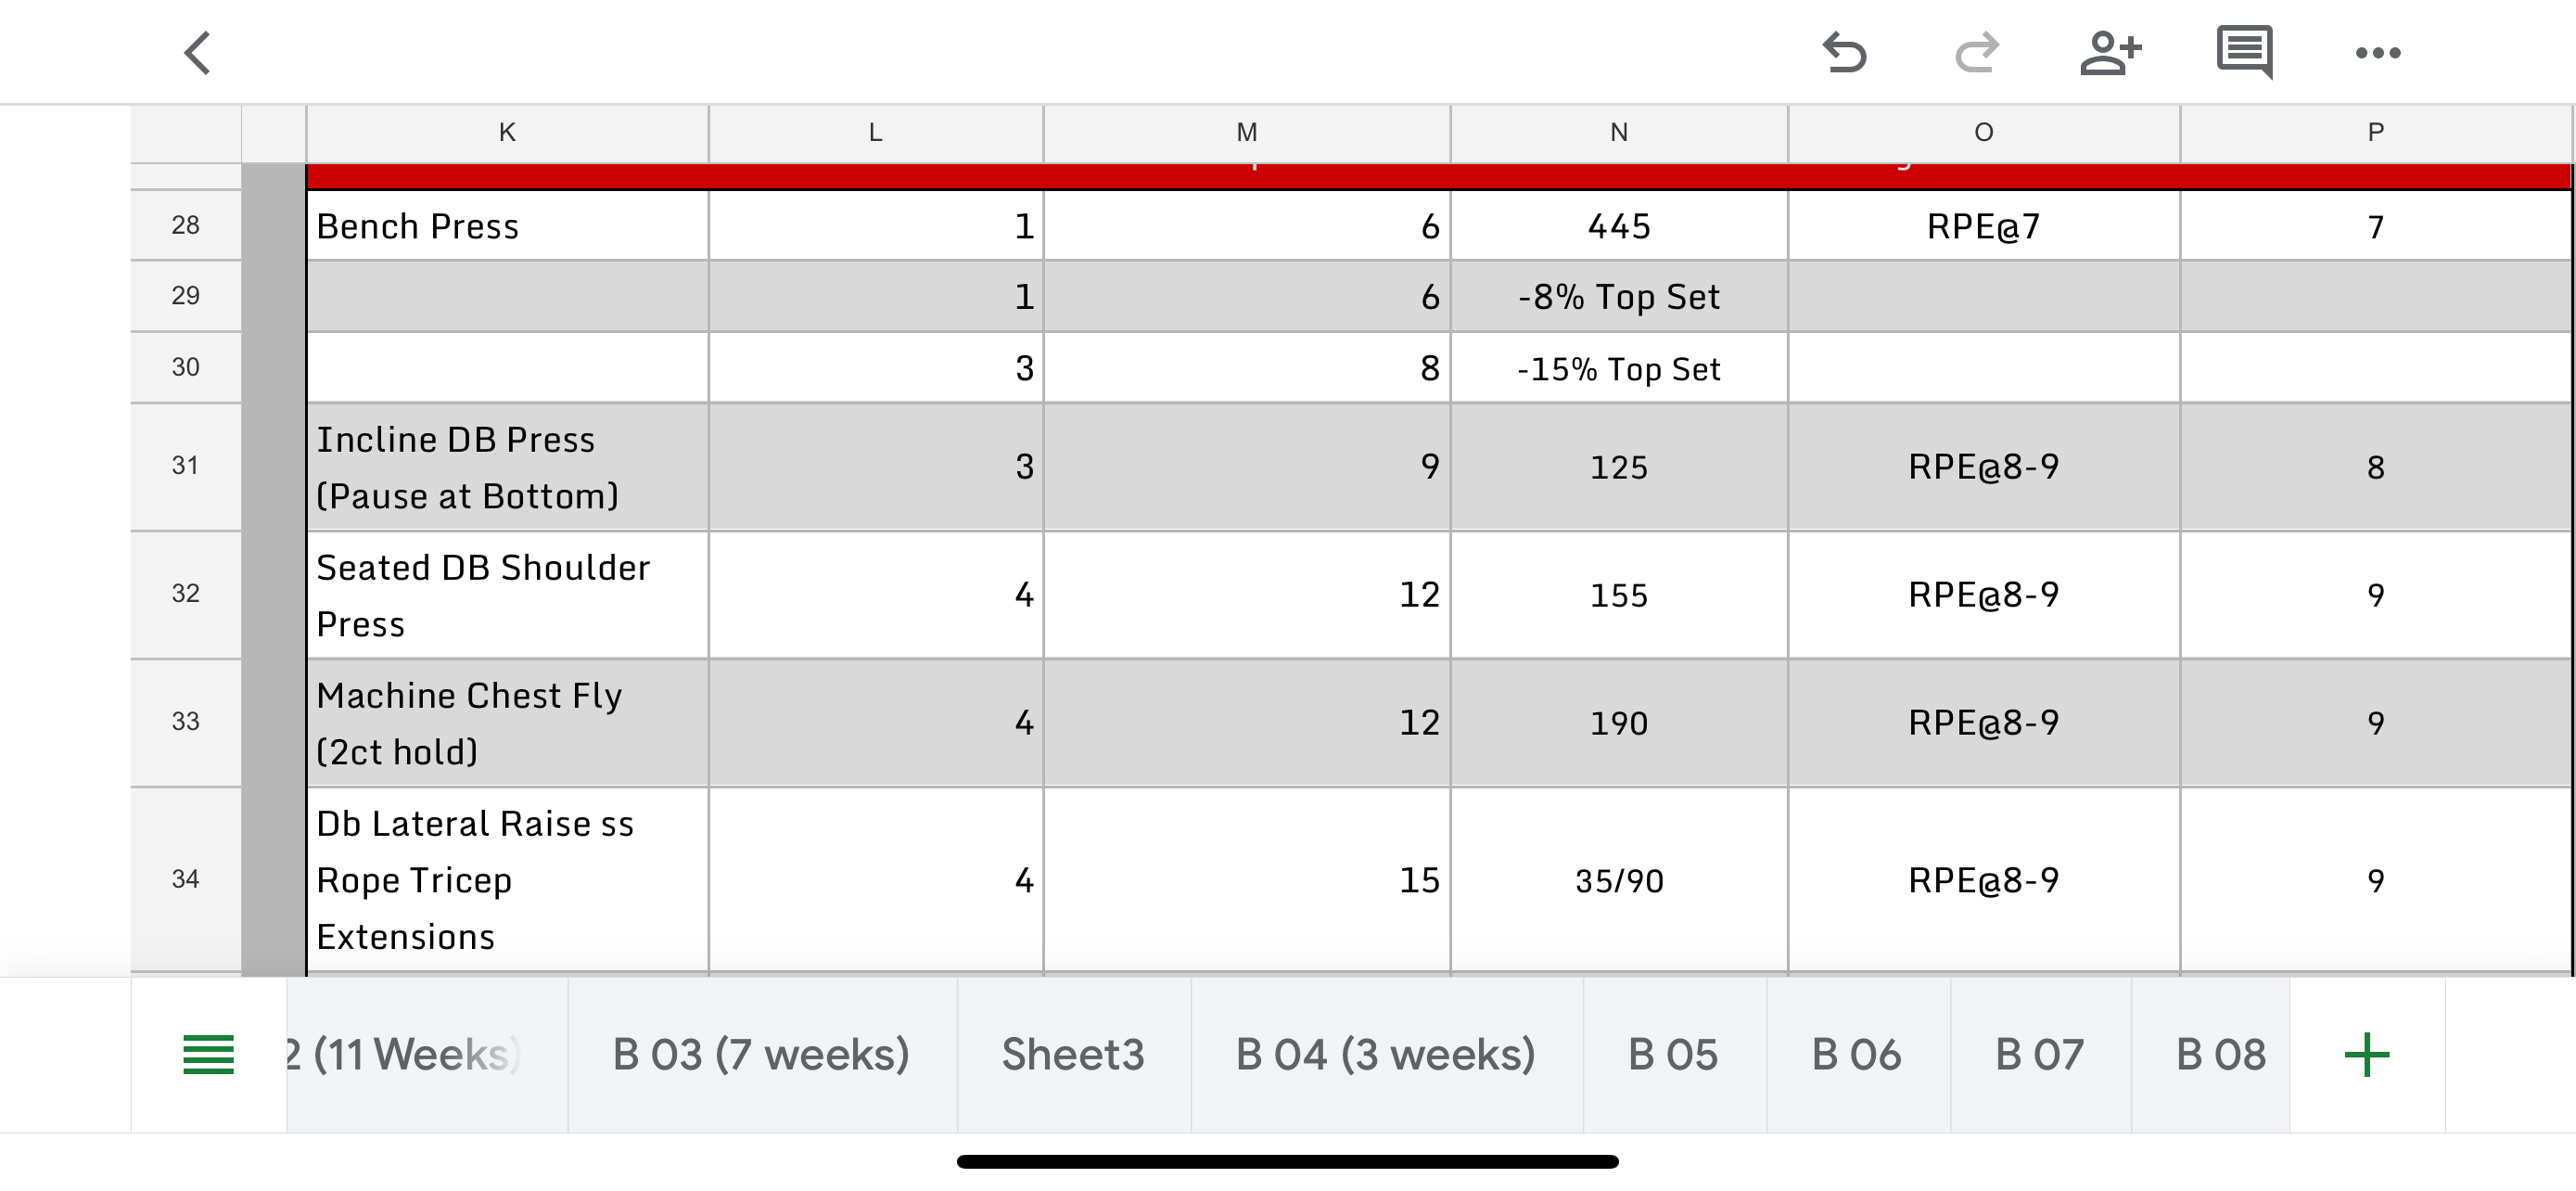This screenshot has height=1191, width=2576.
Task: Open the three-dot more options menu
Action: tap(2377, 53)
